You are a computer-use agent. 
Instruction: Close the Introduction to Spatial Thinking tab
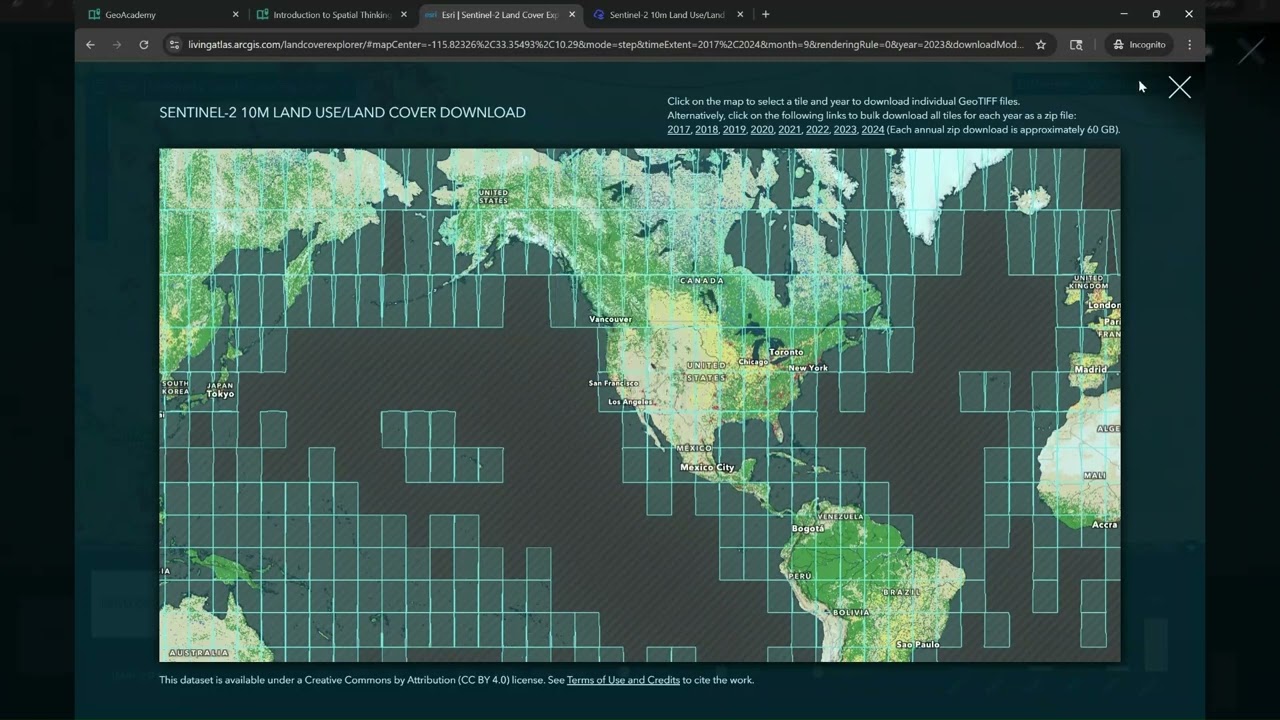404,15
